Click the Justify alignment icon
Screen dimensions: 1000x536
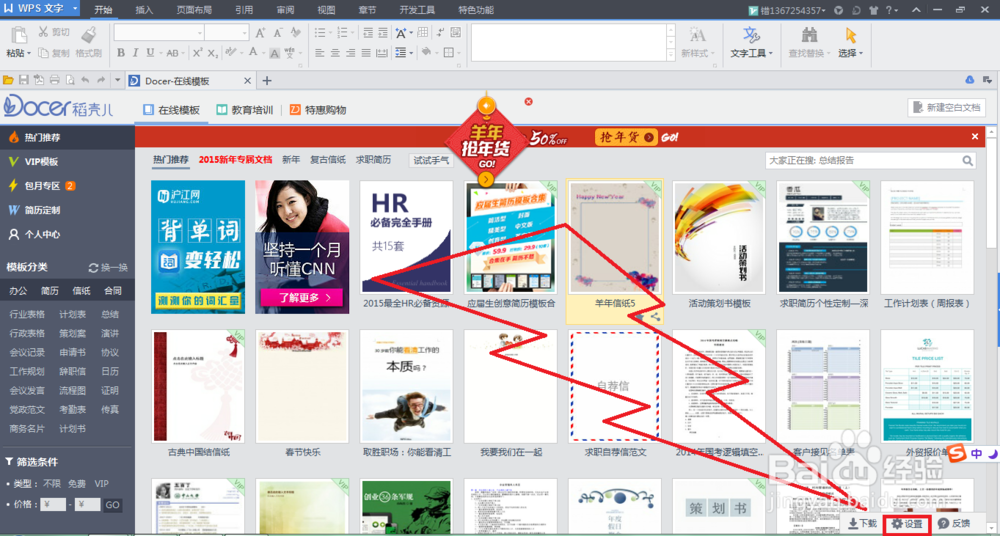coord(366,53)
